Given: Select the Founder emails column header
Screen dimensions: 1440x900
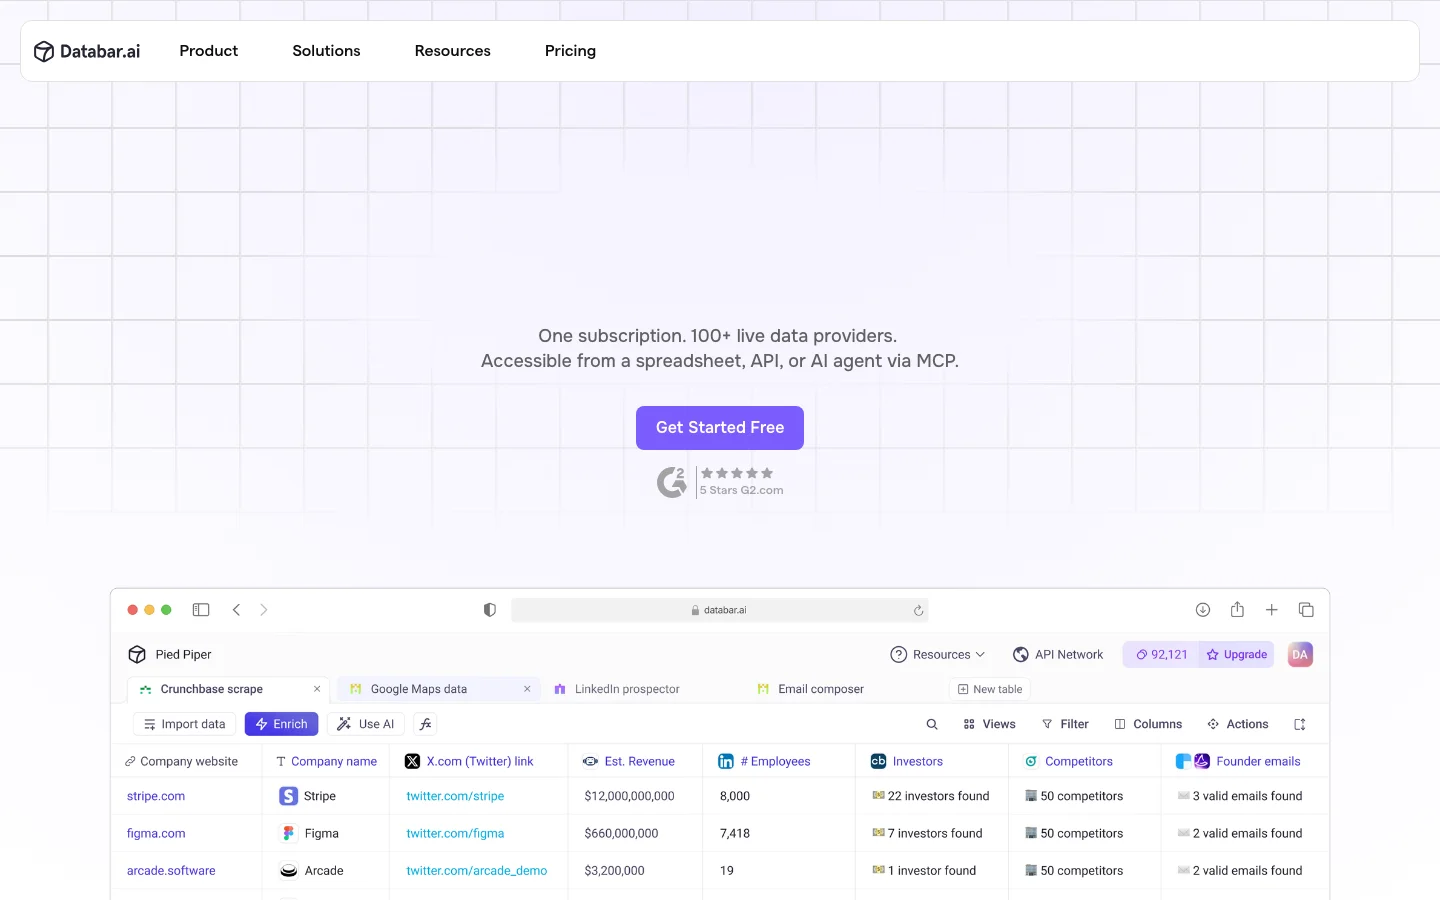Looking at the screenshot, I should 1245,762.
